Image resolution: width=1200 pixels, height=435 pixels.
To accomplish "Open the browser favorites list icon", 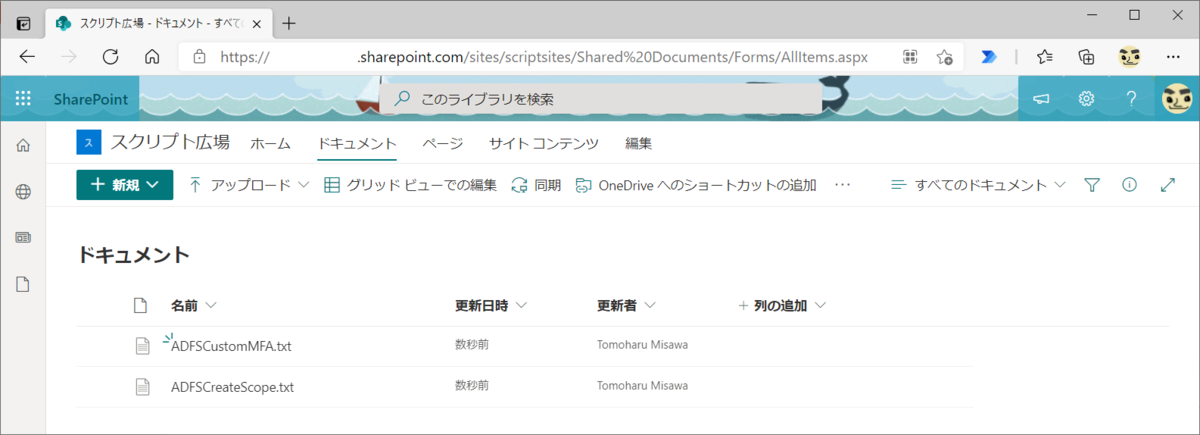I will pyautogui.click(x=1044, y=57).
